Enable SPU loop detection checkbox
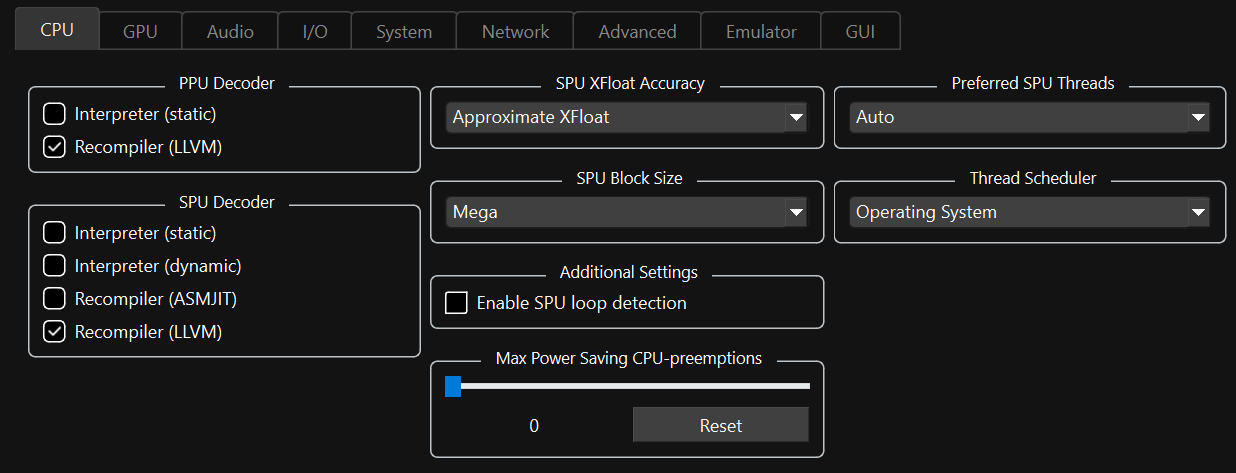The width and height of the screenshot is (1236, 473). [x=457, y=303]
